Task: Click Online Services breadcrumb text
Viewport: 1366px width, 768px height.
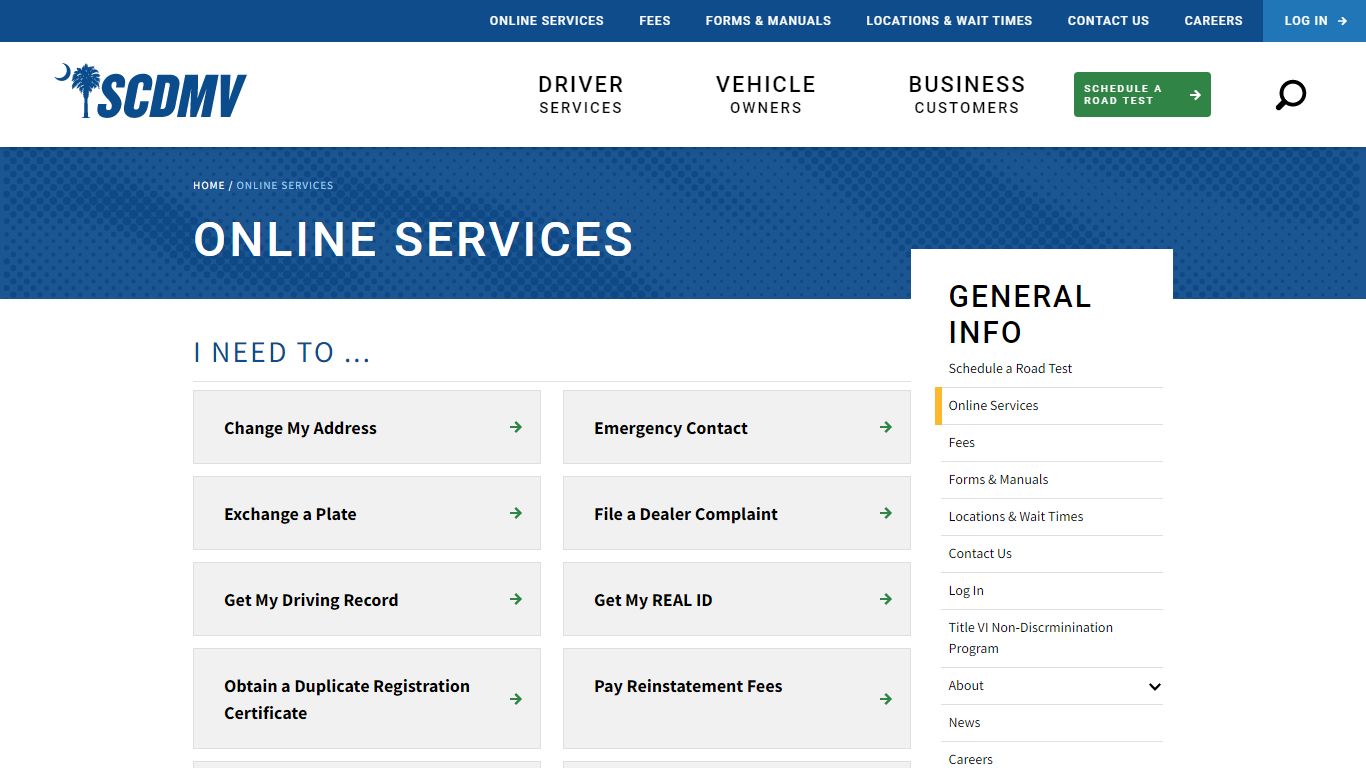Action: [x=285, y=186]
